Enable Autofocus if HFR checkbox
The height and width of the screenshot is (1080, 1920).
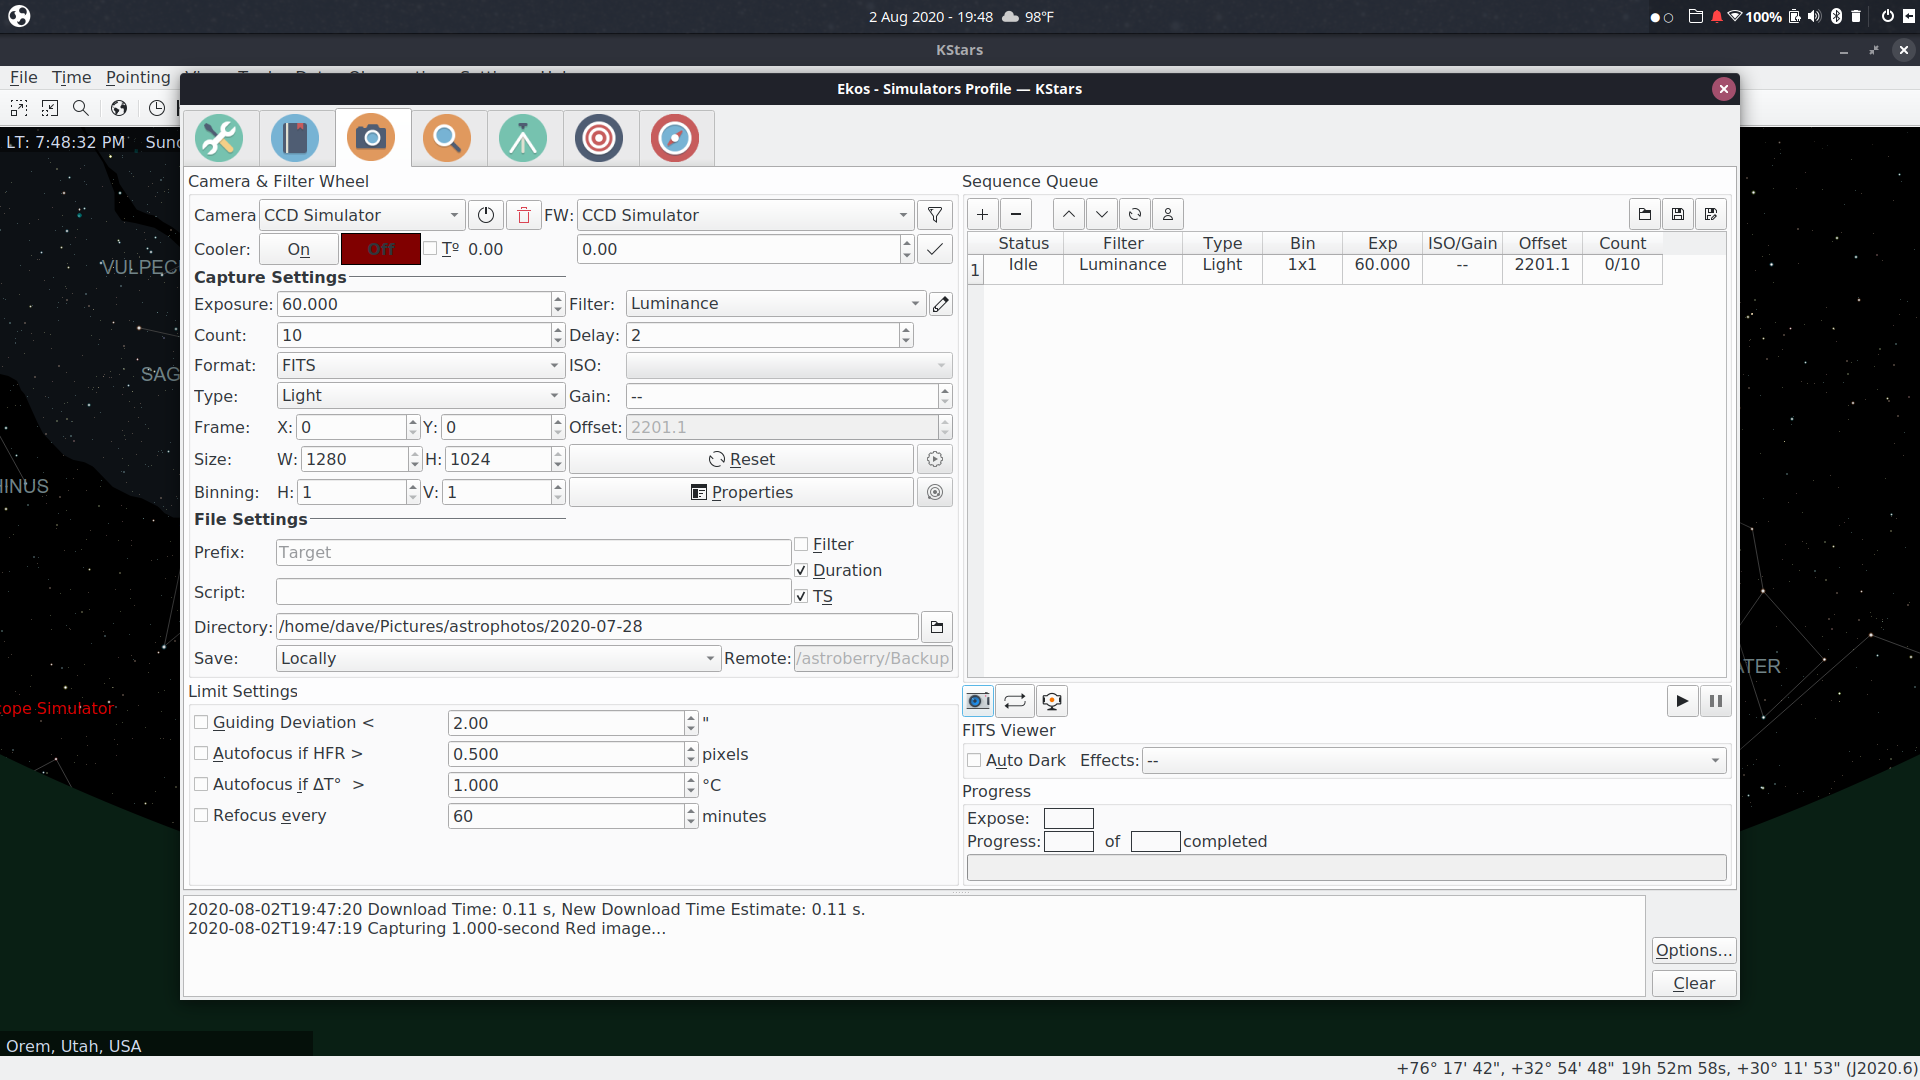[201, 753]
